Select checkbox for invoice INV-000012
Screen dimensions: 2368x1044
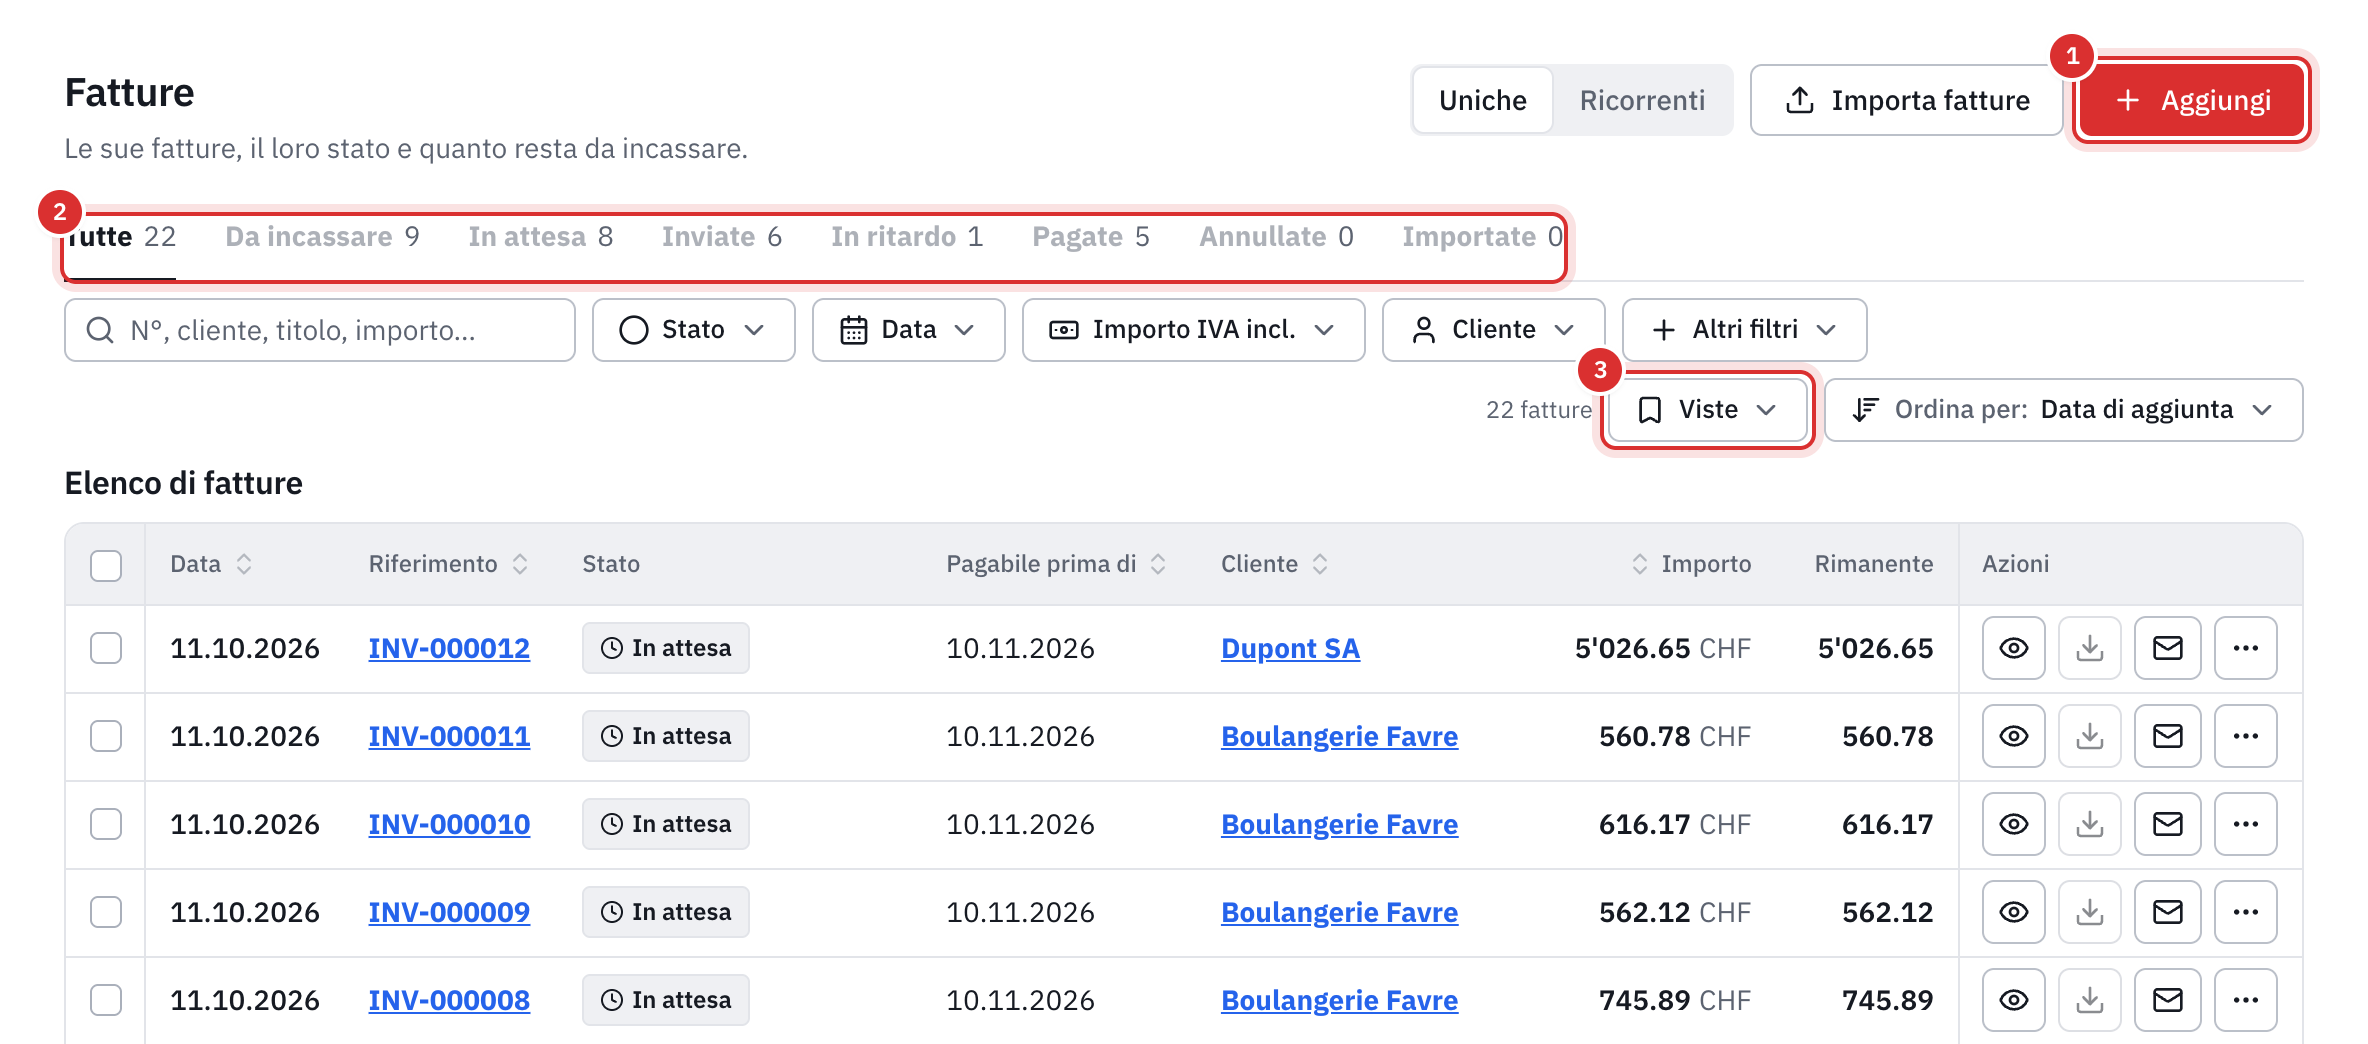tap(106, 648)
